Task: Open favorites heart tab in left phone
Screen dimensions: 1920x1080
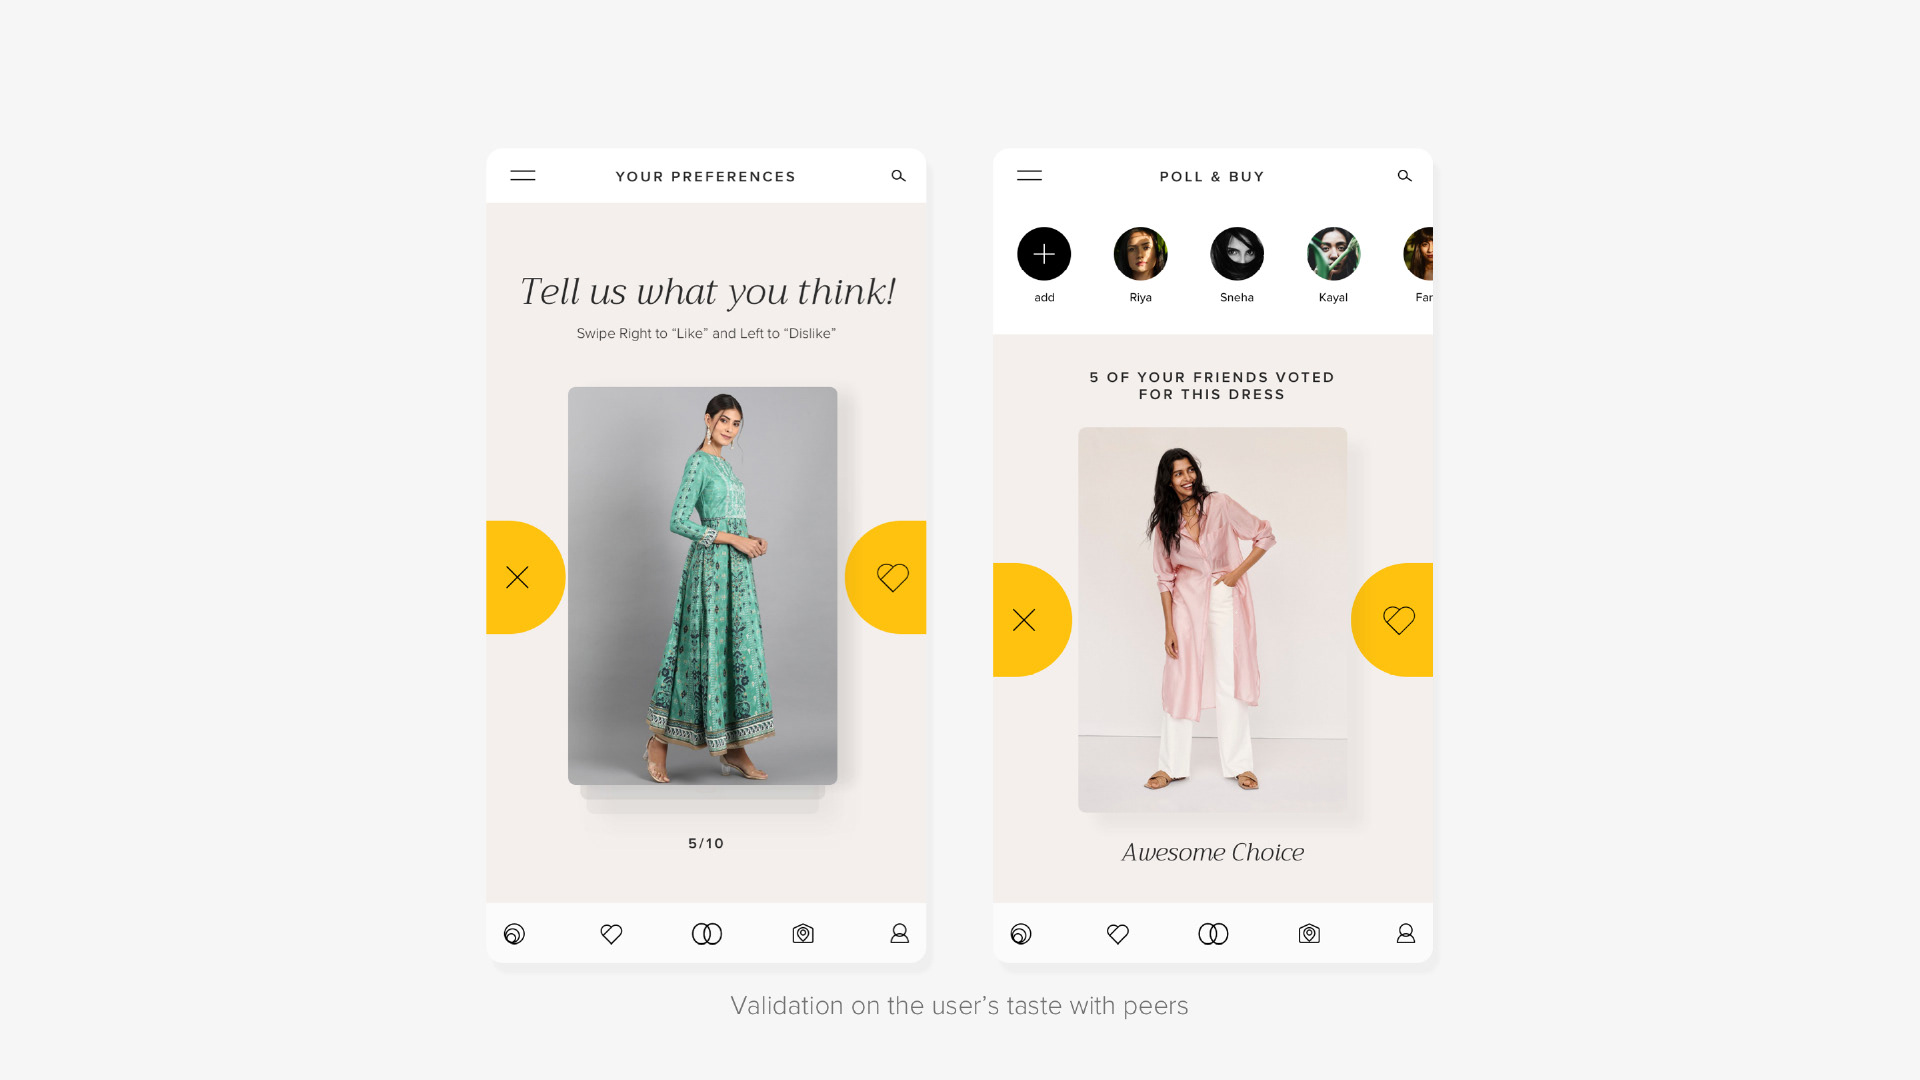Action: click(x=611, y=934)
